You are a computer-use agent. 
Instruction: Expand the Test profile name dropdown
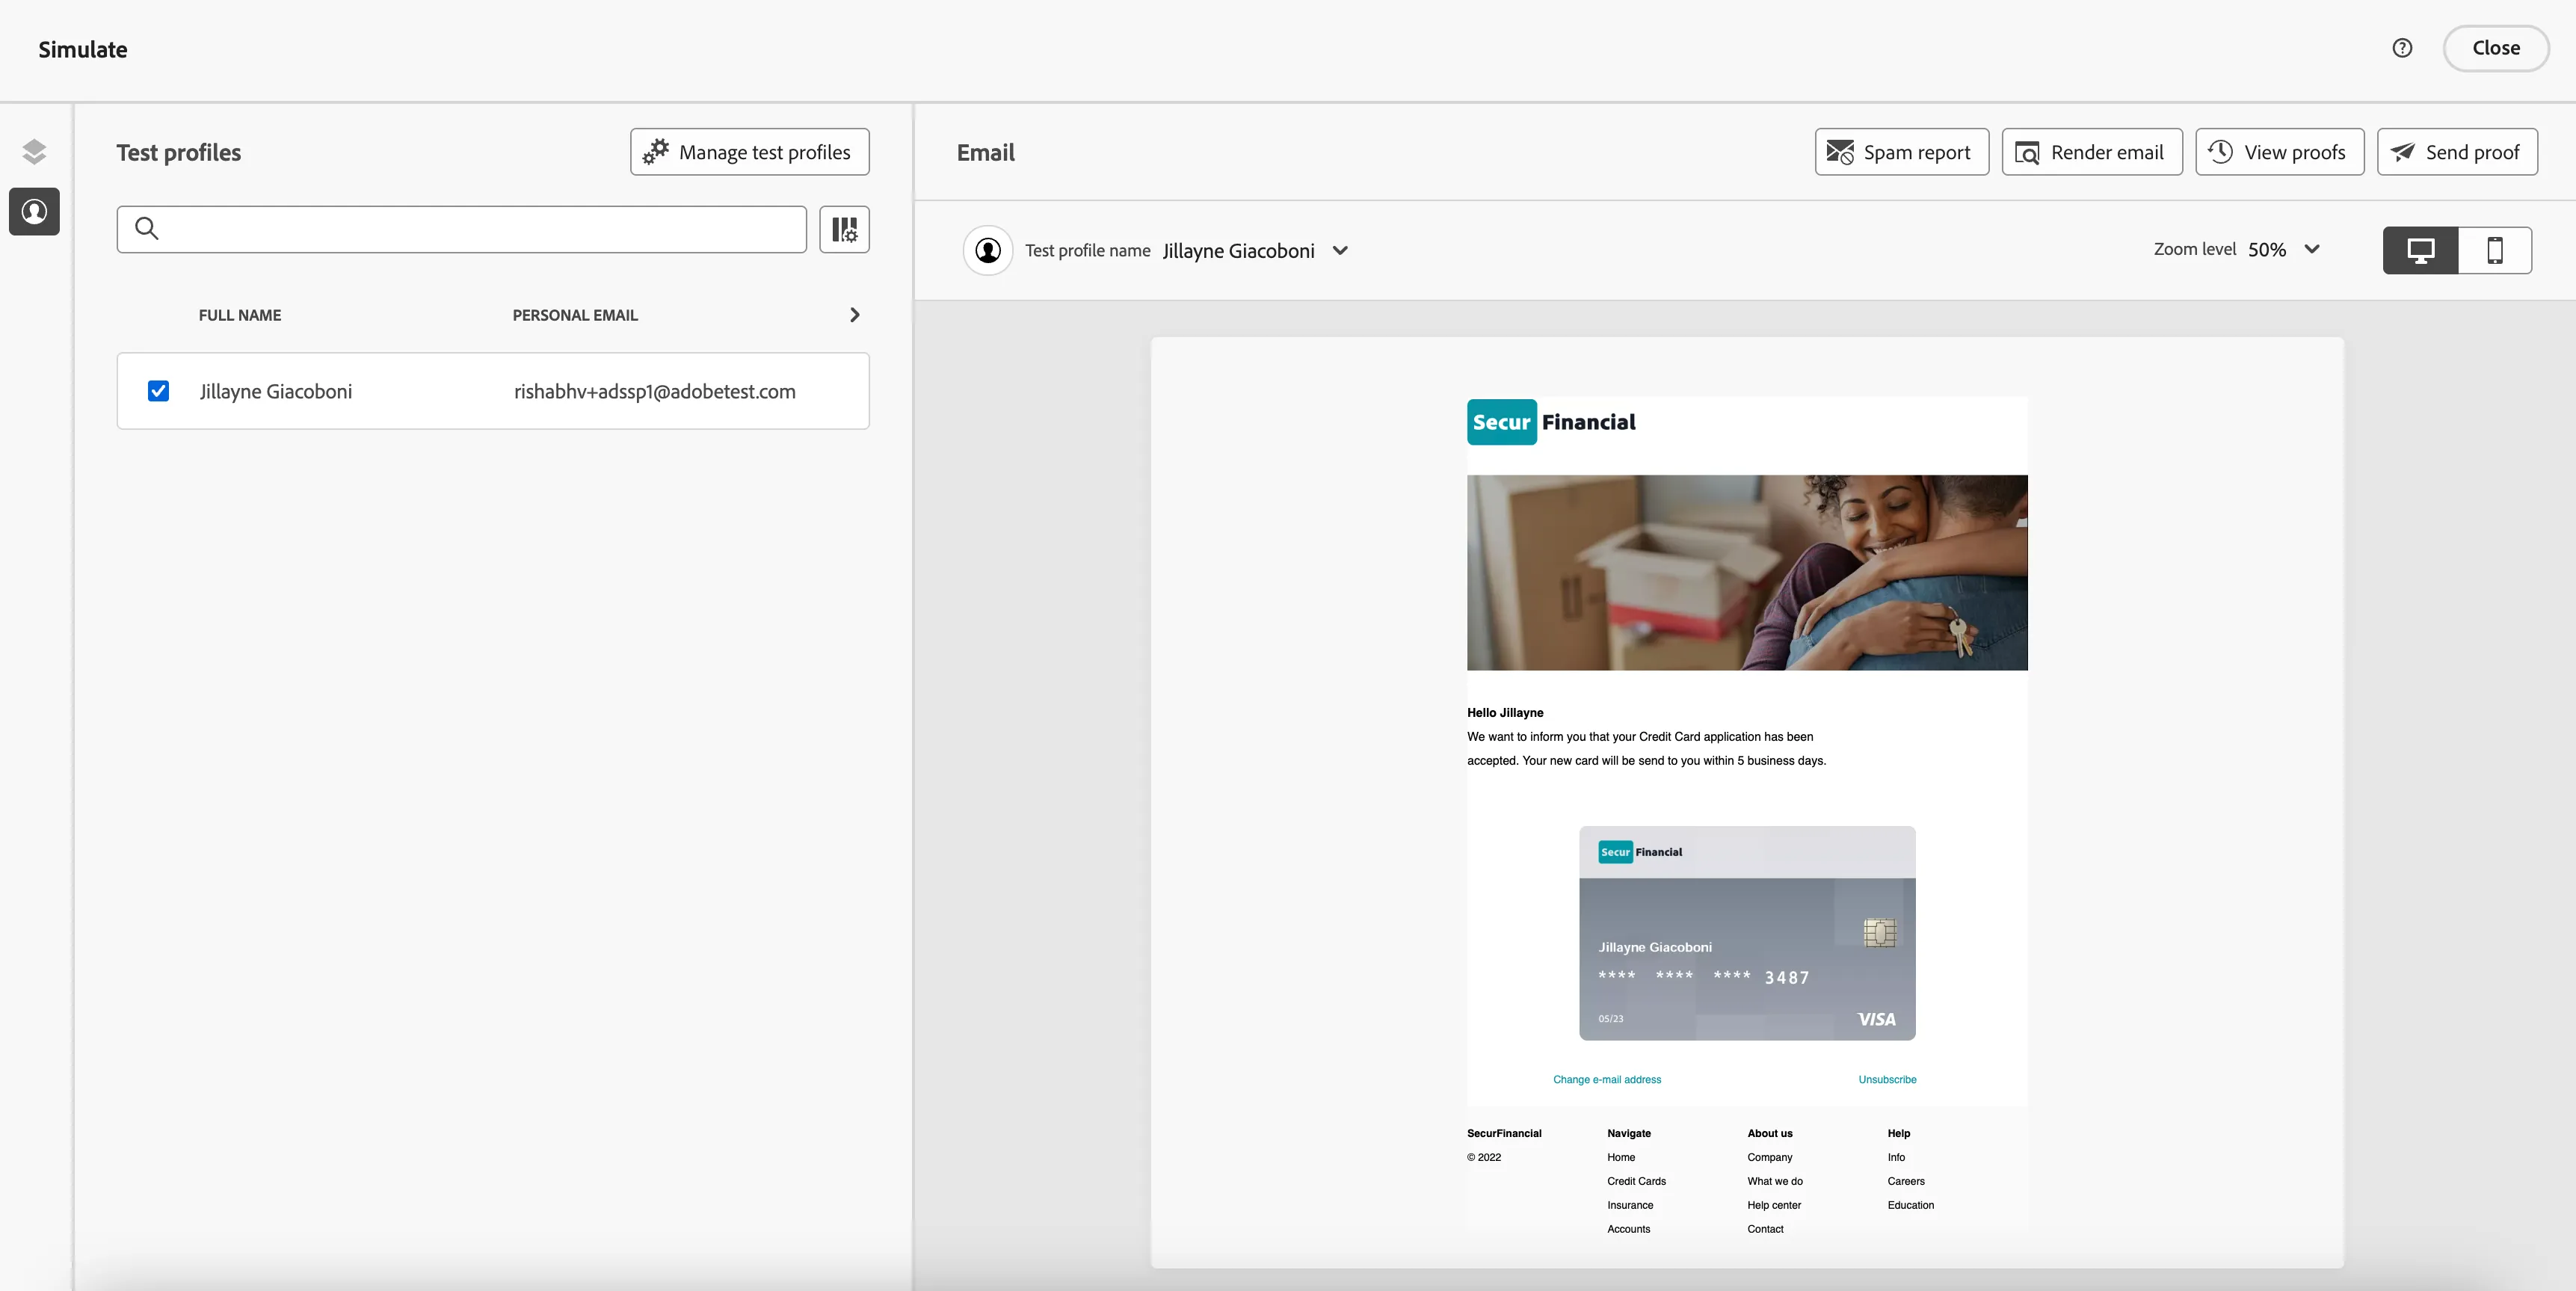click(x=1340, y=251)
